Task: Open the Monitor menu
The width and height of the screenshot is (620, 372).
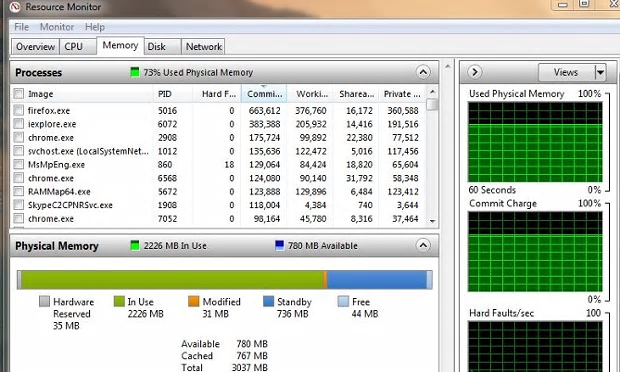Action: (57, 27)
